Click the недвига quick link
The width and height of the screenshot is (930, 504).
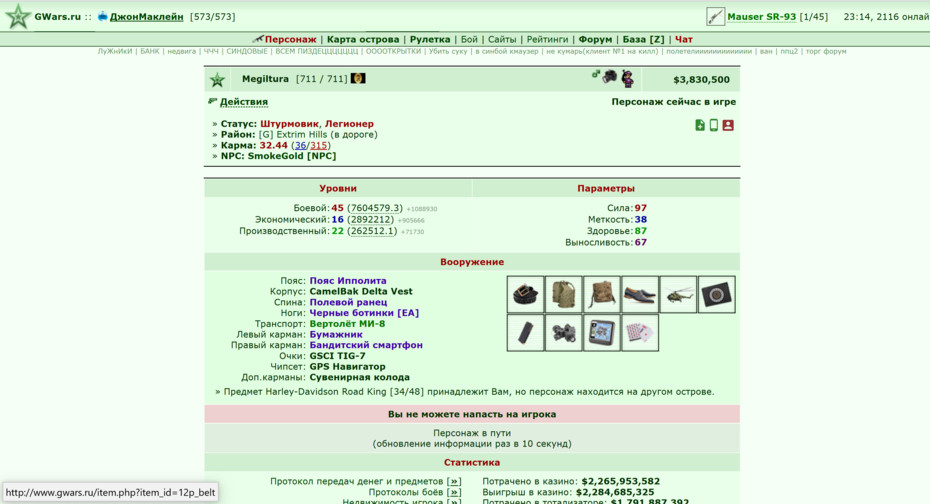point(181,52)
